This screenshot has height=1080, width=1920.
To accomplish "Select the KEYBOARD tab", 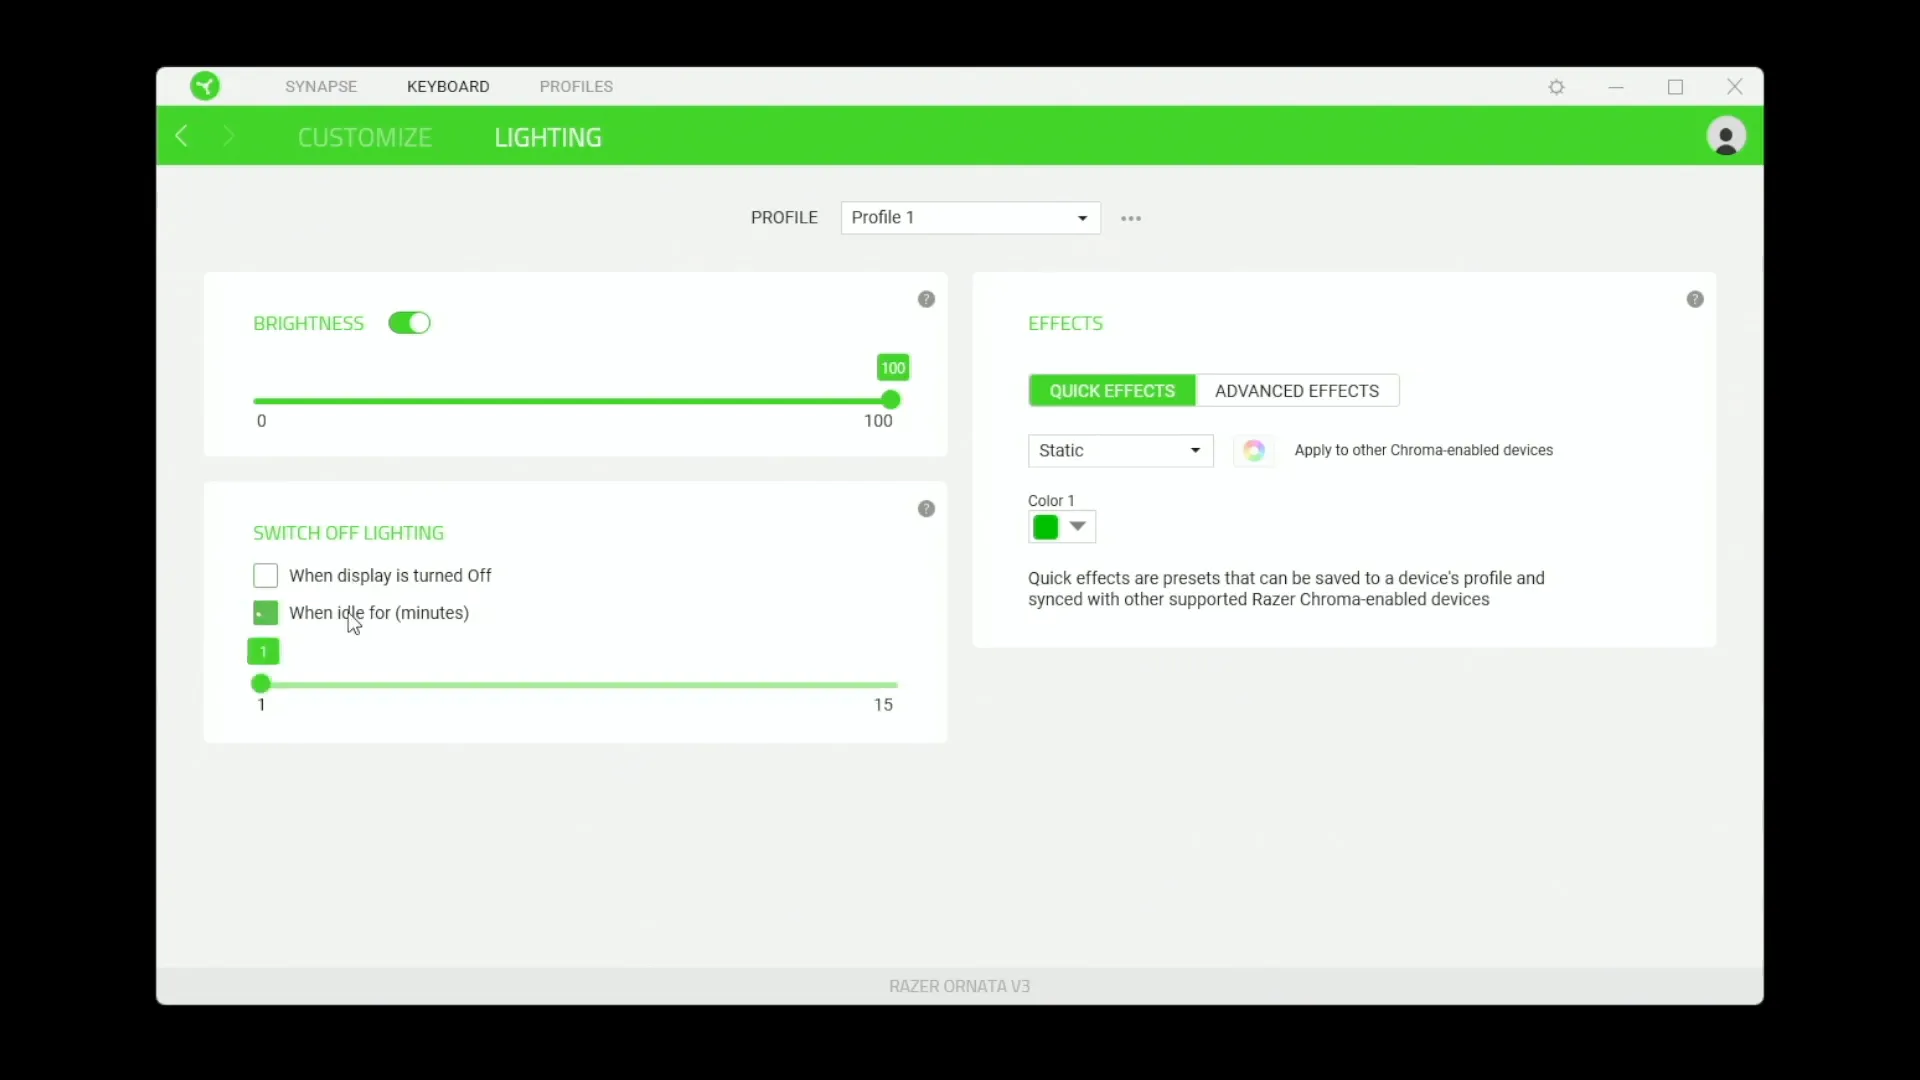I will pos(448,86).
